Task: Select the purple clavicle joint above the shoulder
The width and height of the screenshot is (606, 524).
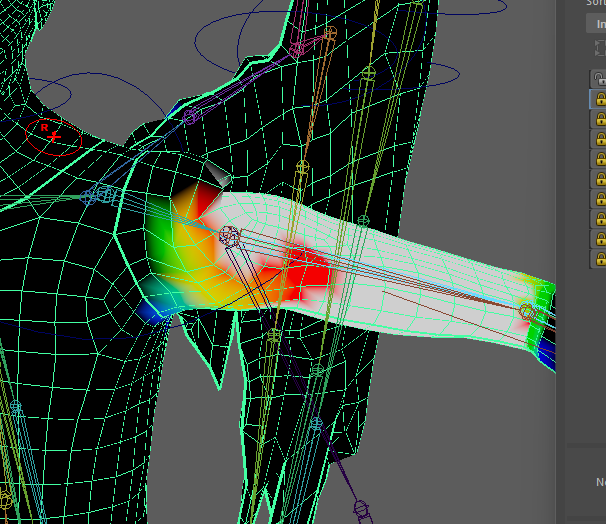Action: pos(190,116)
